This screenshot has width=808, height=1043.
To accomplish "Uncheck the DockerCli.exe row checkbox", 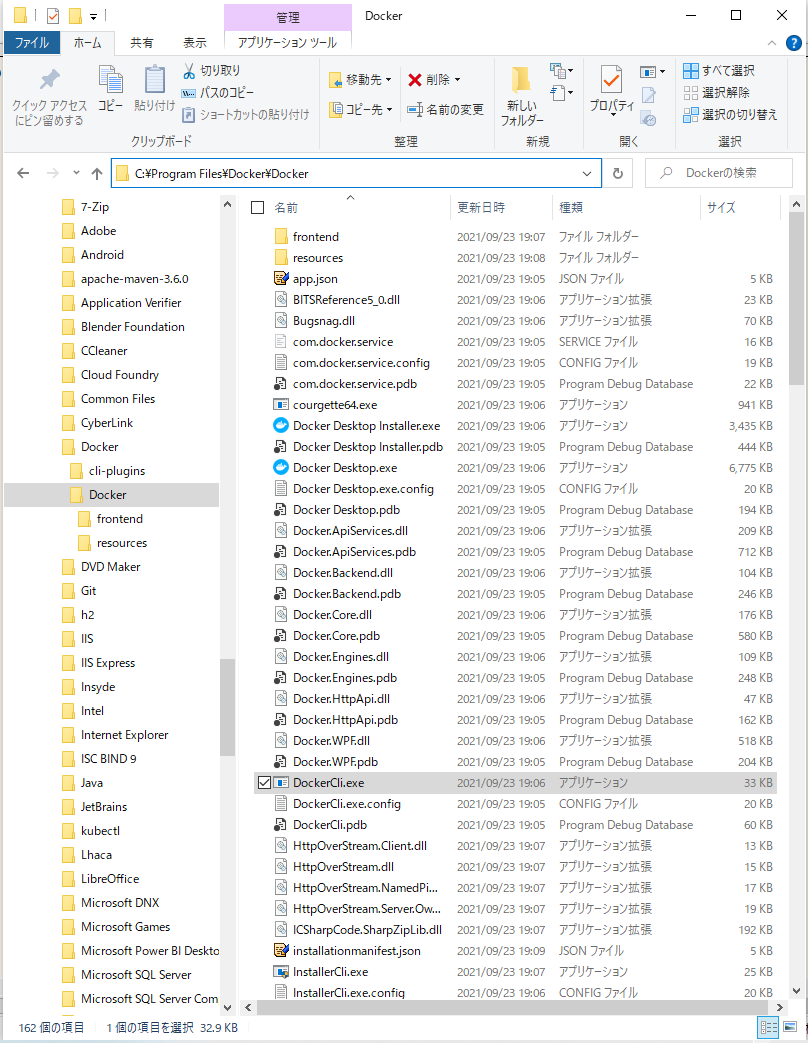I will click(x=263, y=783).
